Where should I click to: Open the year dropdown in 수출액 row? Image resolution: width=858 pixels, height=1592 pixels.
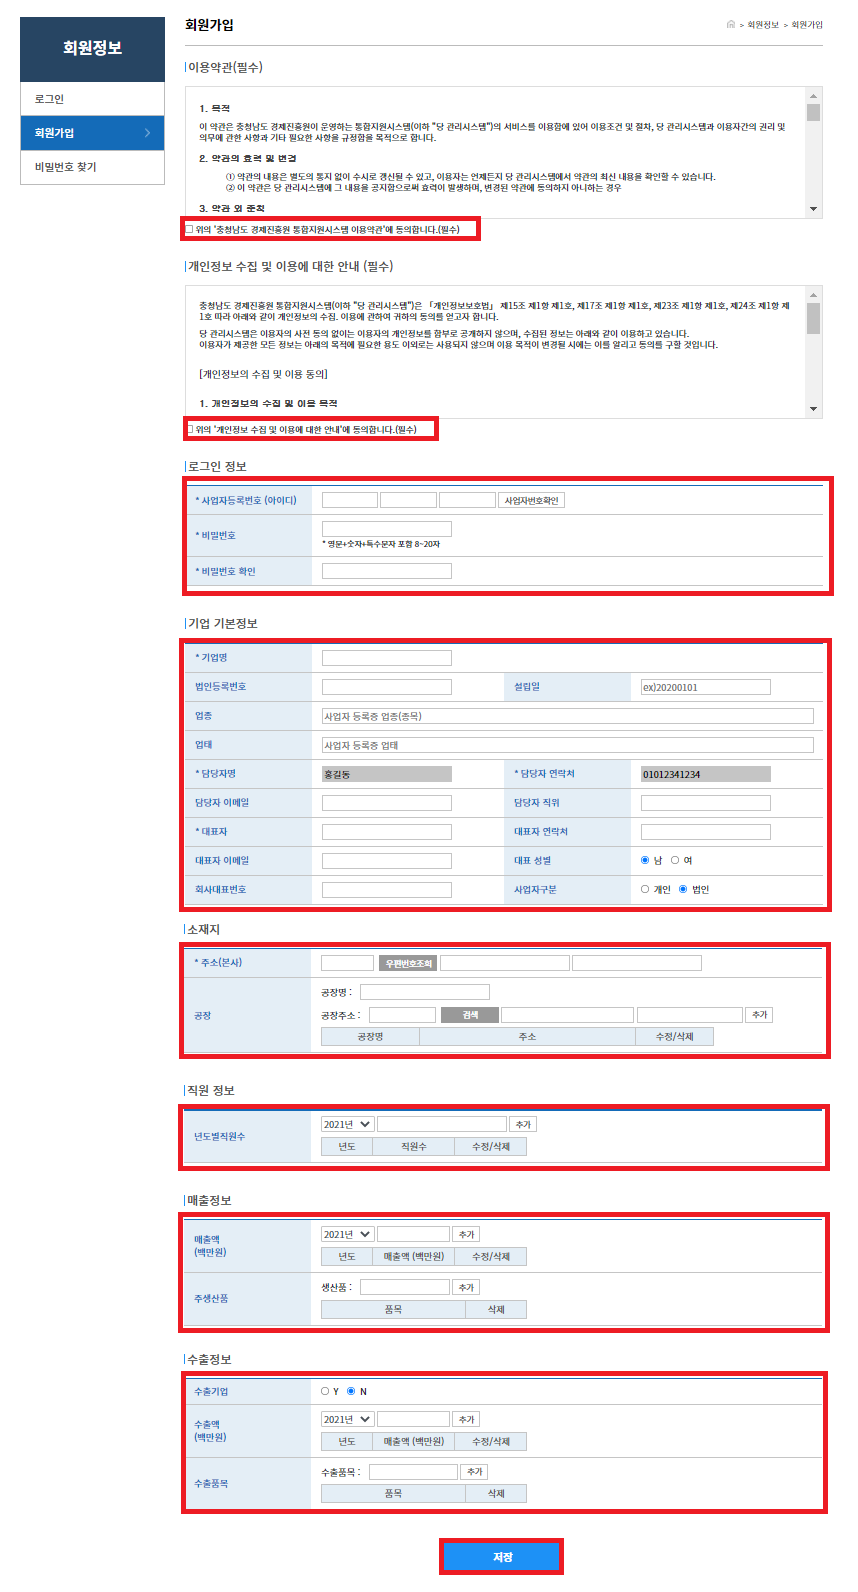(x=347, y=1419)
